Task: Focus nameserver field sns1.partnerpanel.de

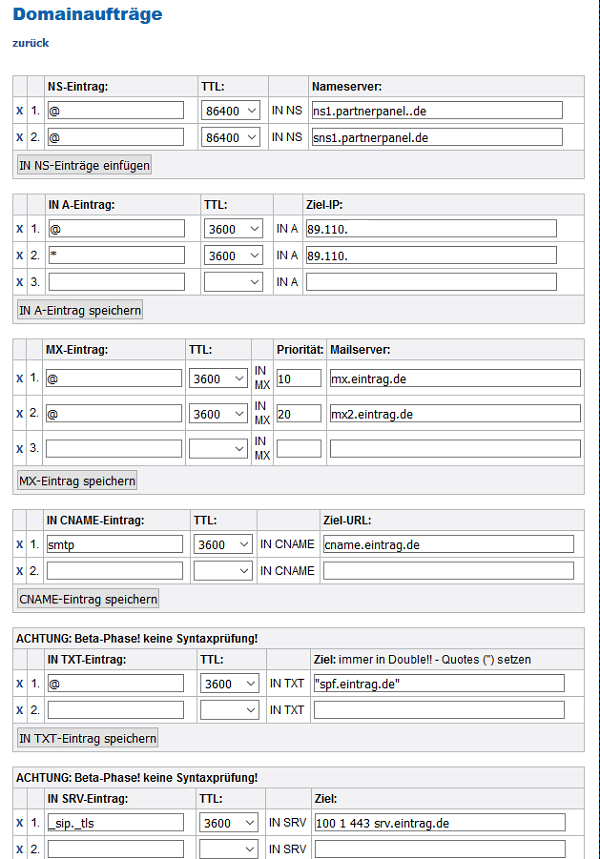Action: (437, 137)
